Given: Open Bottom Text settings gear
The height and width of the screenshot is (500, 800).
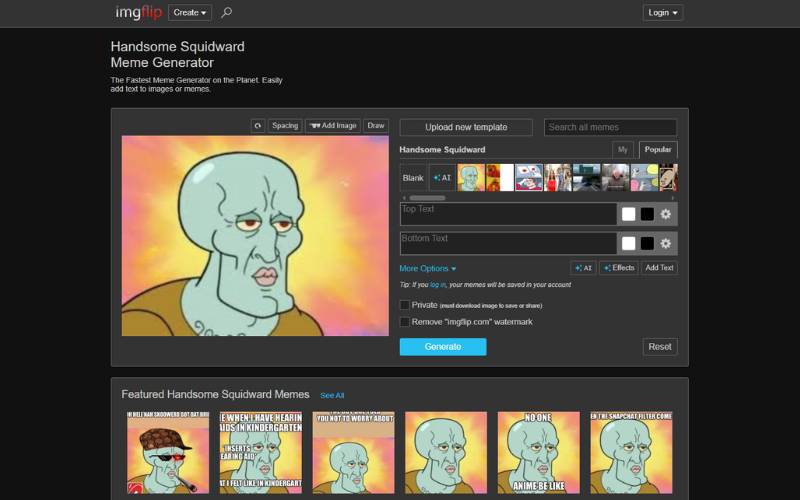Looking at the screenshot, I should (x=666, y=244).
